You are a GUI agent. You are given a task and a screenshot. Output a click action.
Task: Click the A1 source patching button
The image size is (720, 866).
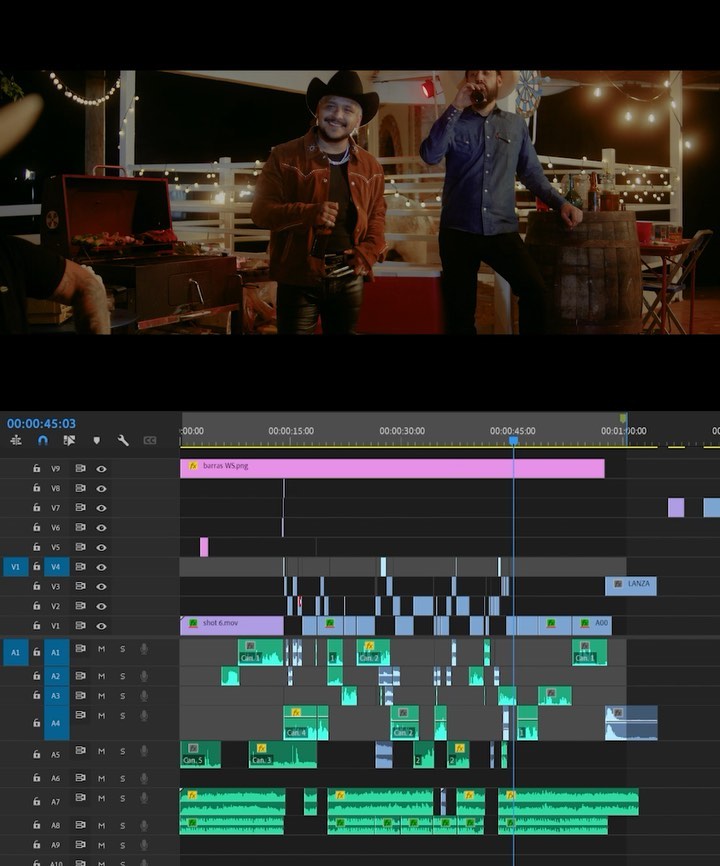pyautogui.click(x=15, y=652)
